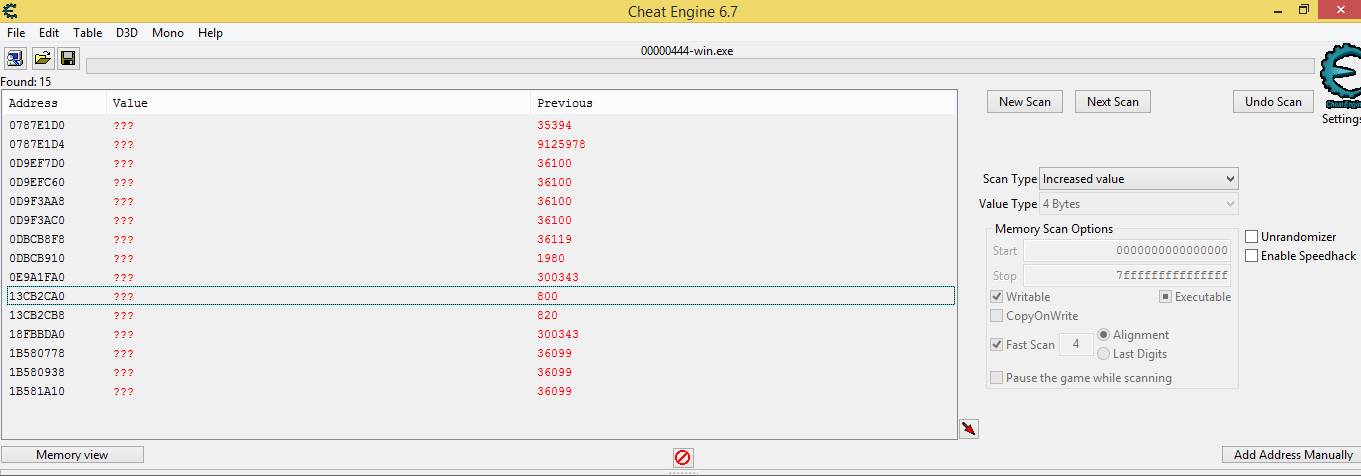Open the File menu

(16, 33)
